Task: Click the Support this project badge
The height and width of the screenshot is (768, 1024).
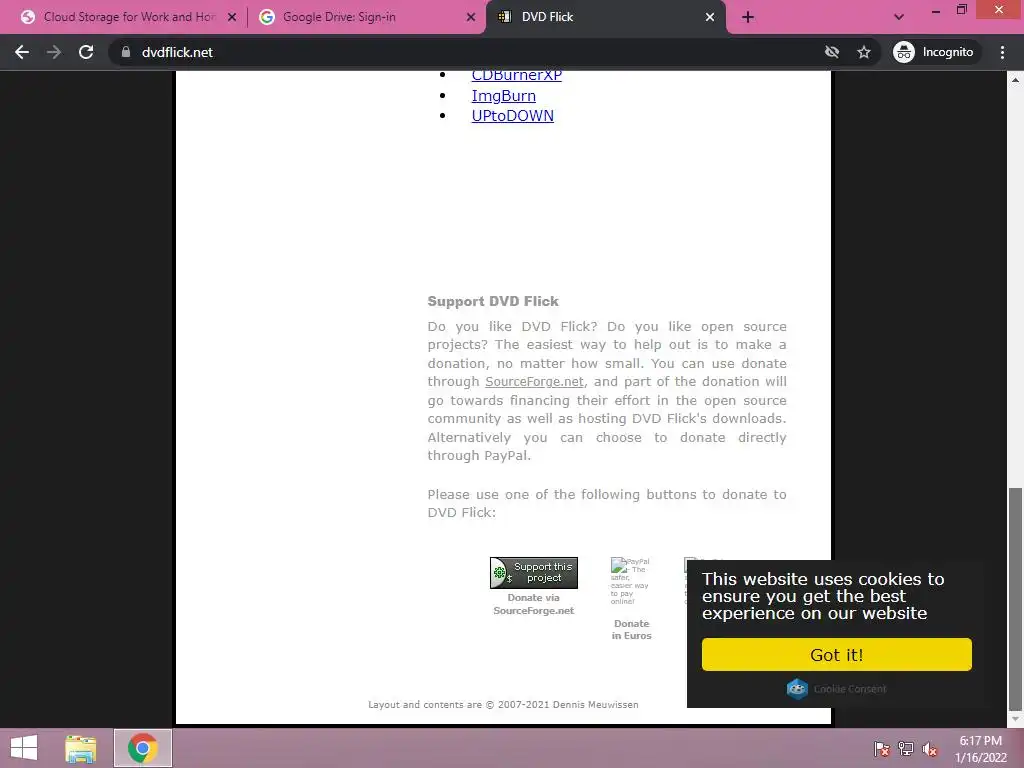Action: click(534, 573)
